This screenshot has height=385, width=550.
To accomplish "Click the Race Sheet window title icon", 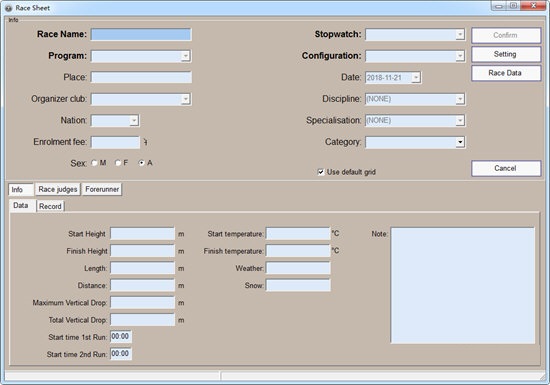I will click(x=8, y=8).
